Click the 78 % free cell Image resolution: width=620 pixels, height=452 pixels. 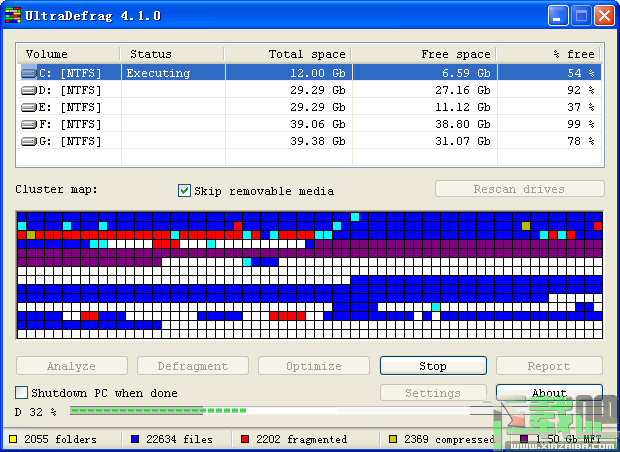[x=549, y=142]
